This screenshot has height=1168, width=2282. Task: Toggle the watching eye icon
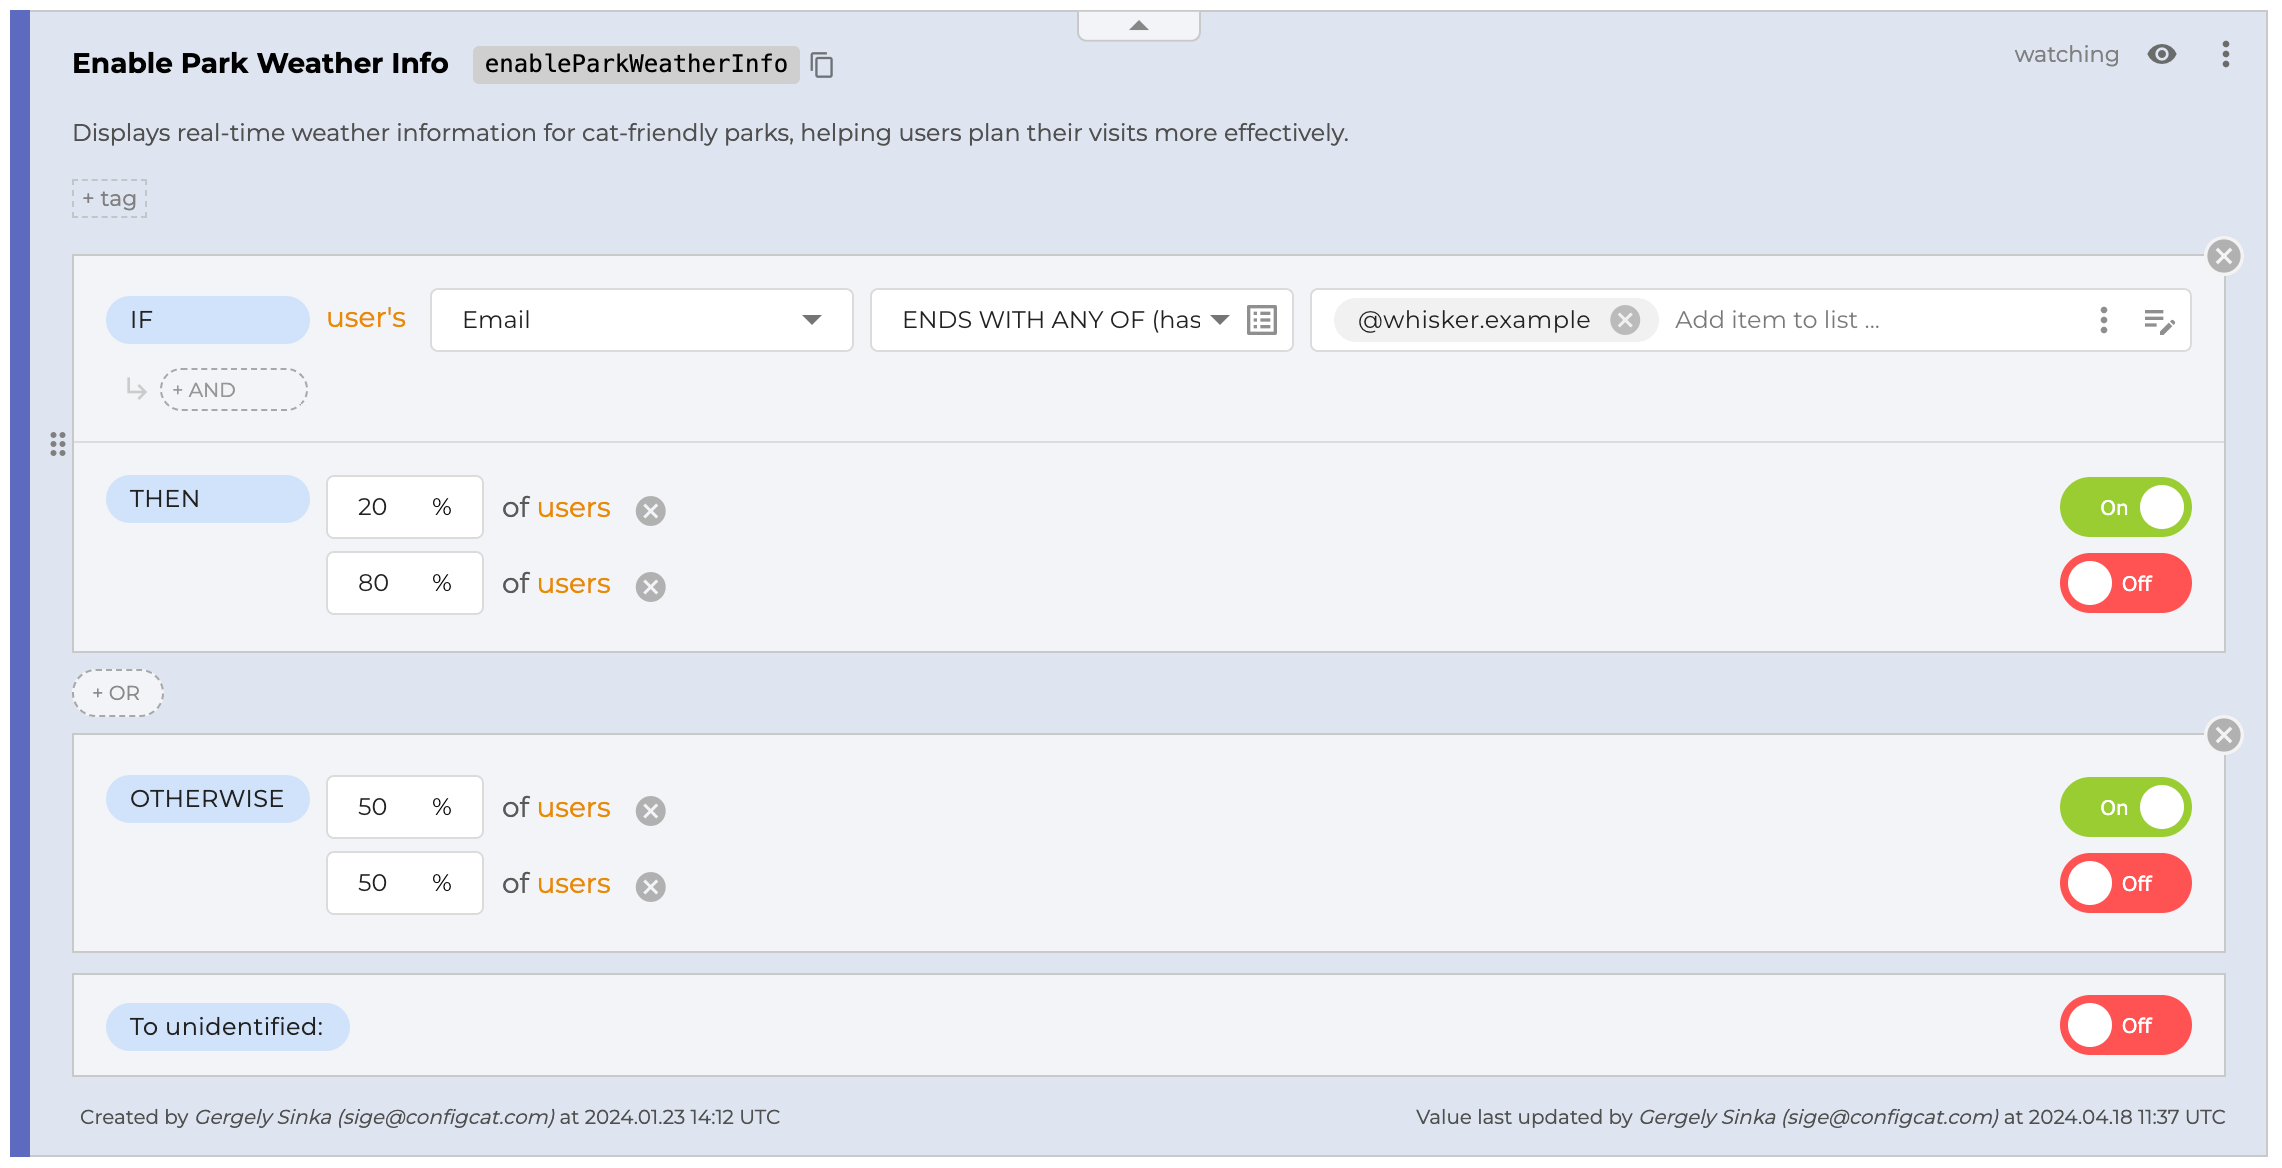pyautogui.click(x=2161, y=55)
